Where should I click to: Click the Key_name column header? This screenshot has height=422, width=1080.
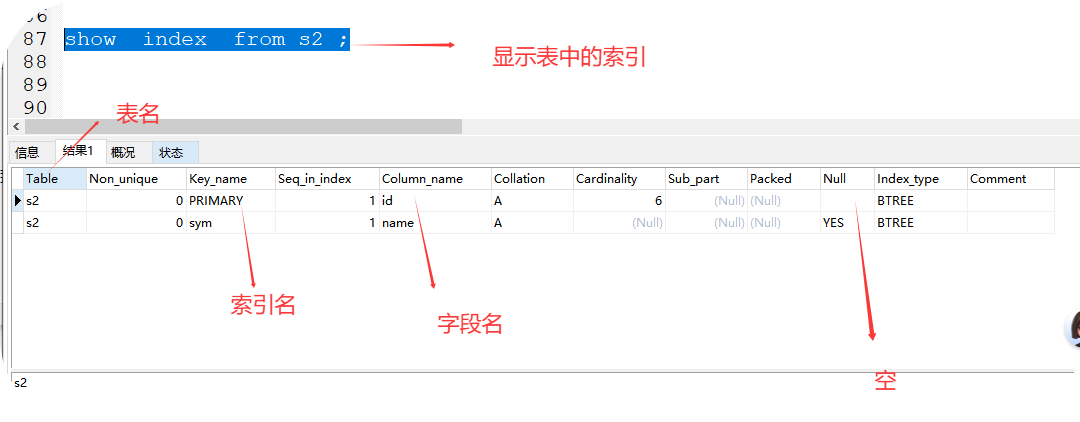coord(231,178)
